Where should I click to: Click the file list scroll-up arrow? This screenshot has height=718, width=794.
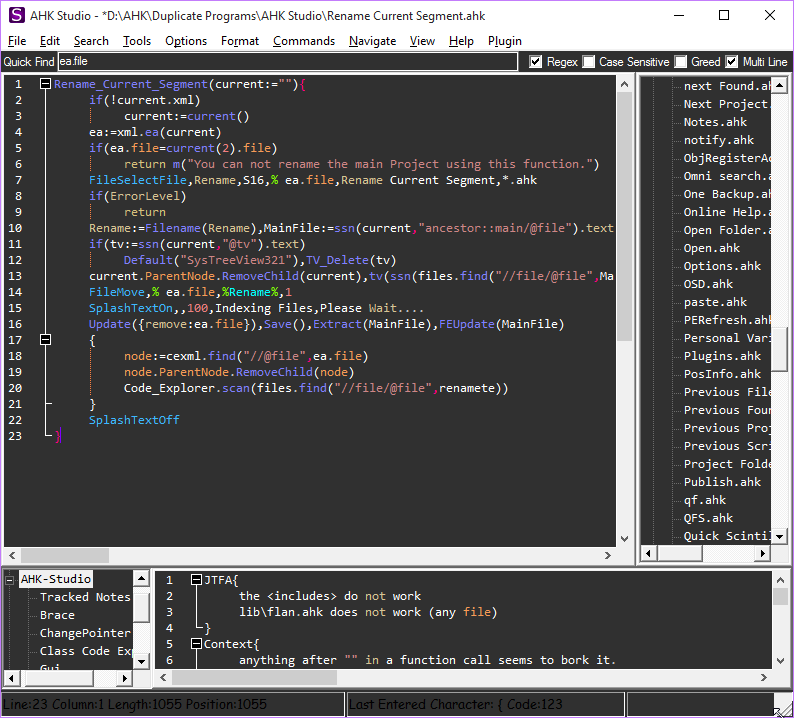(x=779, y=85)
